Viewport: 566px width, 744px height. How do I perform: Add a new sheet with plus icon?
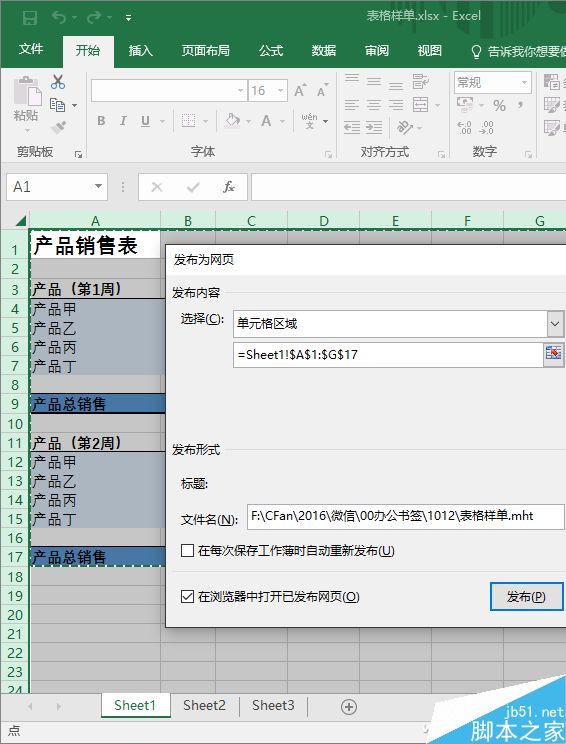tap(349, 707)
